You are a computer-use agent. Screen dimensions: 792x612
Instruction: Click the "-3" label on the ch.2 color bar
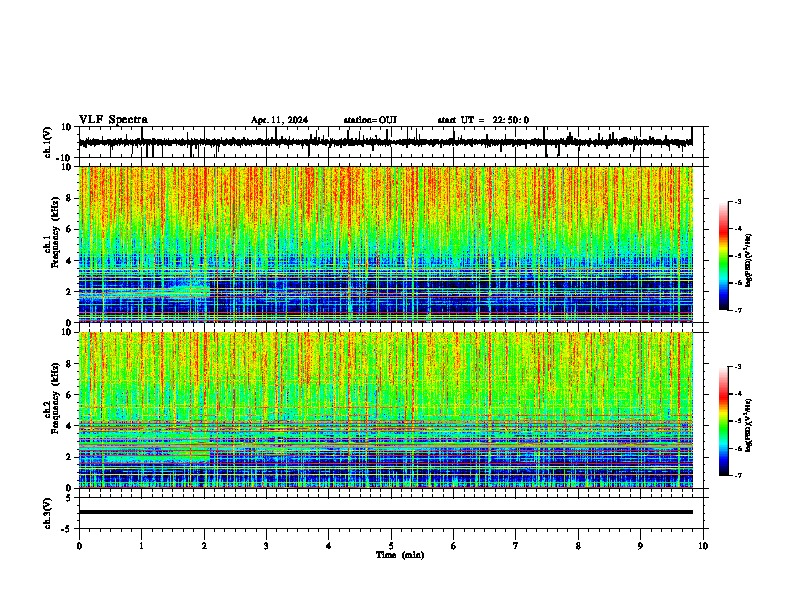(737, 367)
